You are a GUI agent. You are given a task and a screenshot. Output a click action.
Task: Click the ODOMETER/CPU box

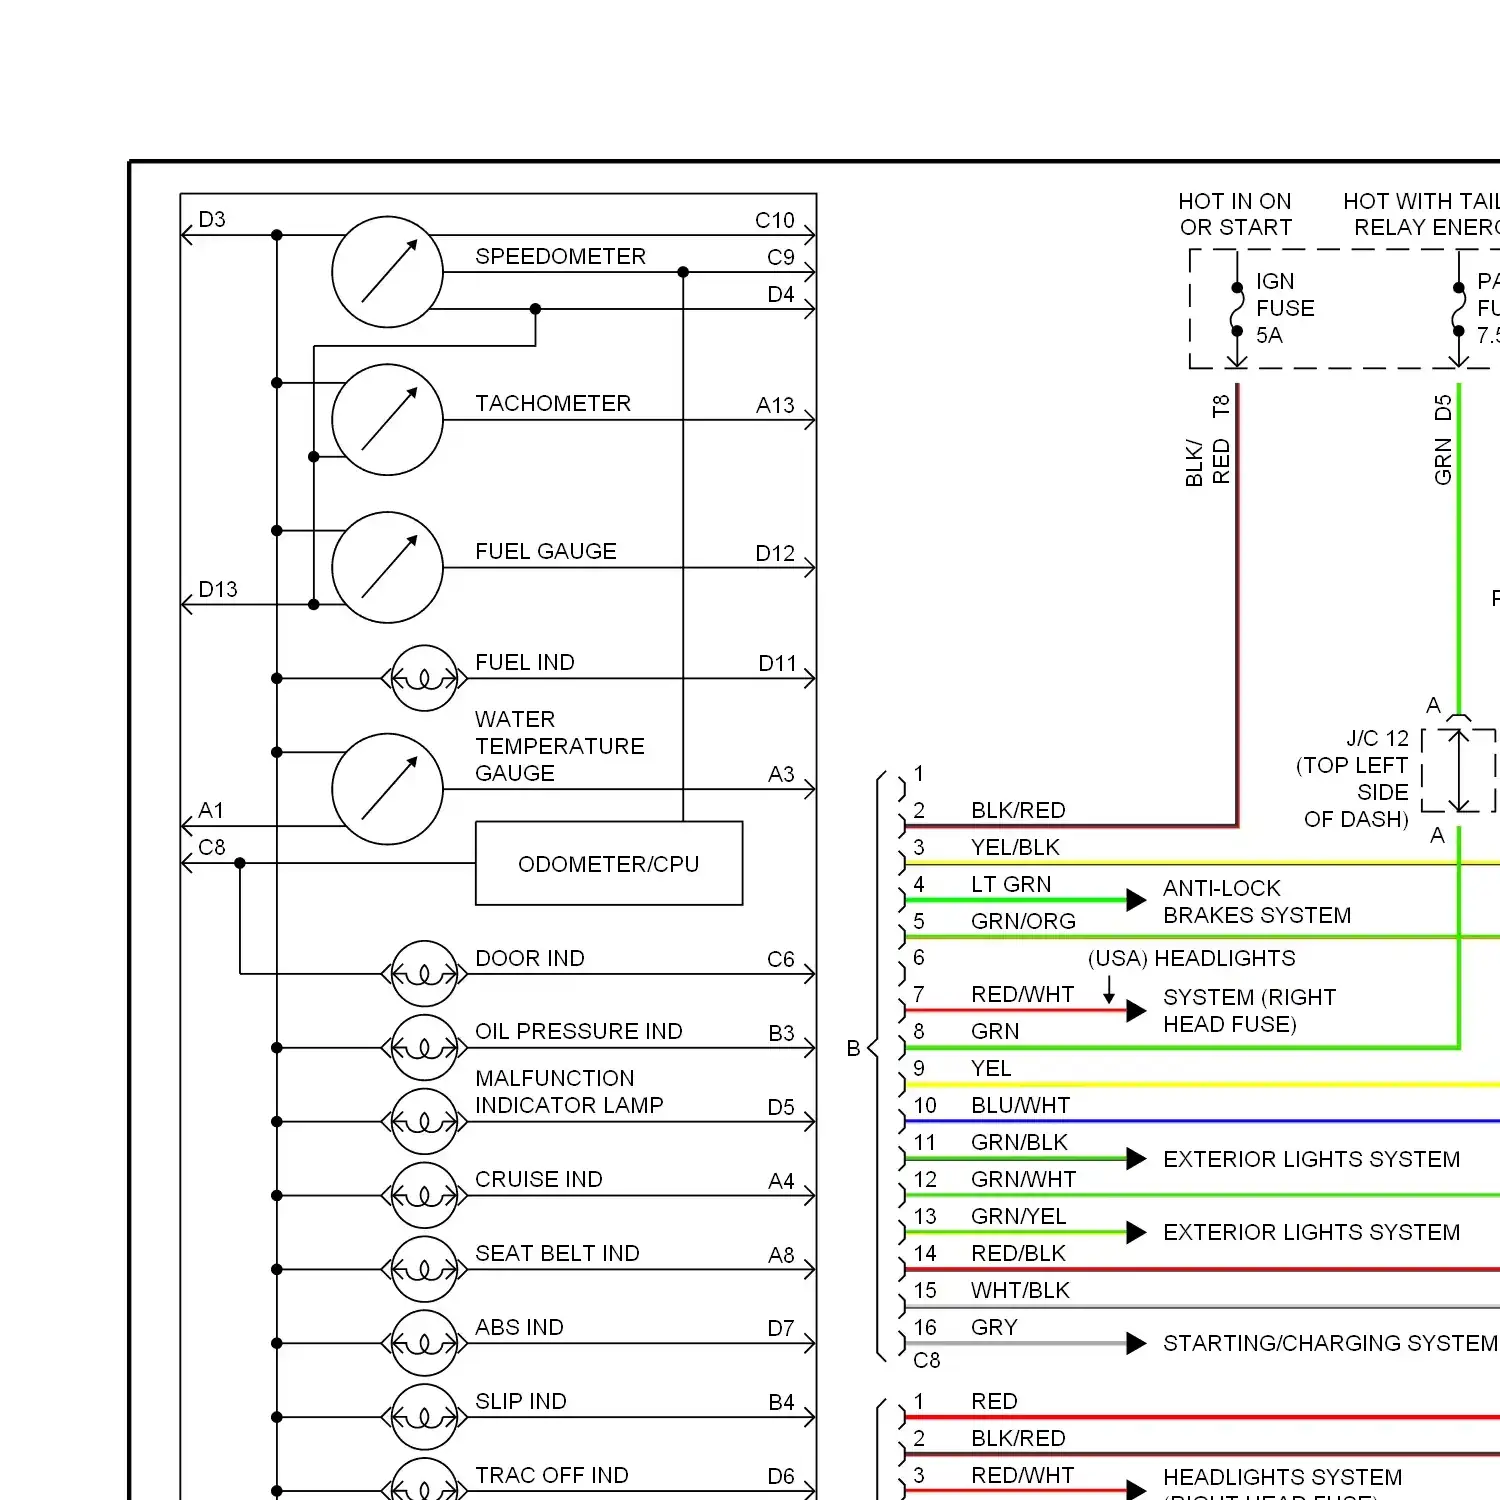[x=609, y=863]
